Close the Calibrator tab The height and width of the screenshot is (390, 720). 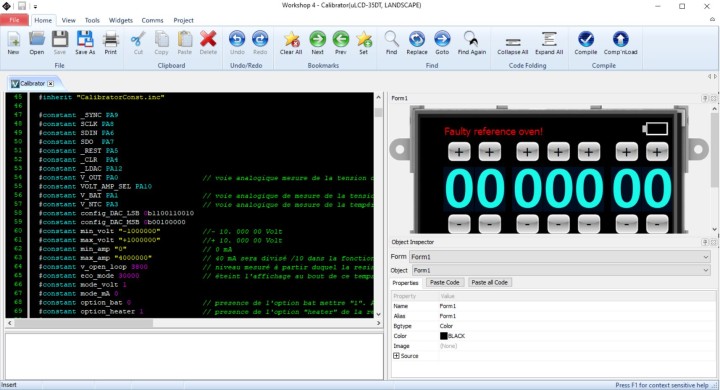click(51, 84)
